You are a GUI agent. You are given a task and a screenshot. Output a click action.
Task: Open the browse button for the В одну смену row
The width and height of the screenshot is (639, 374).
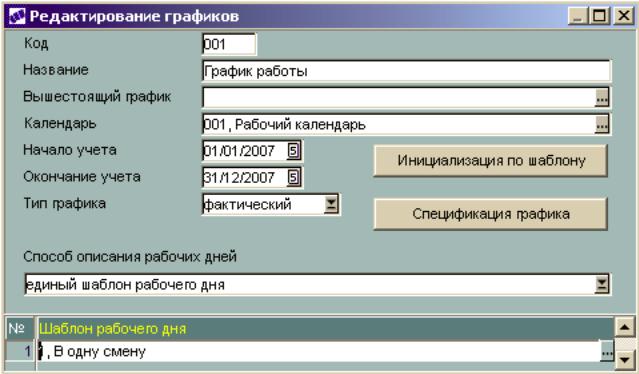tap(607, 351)
